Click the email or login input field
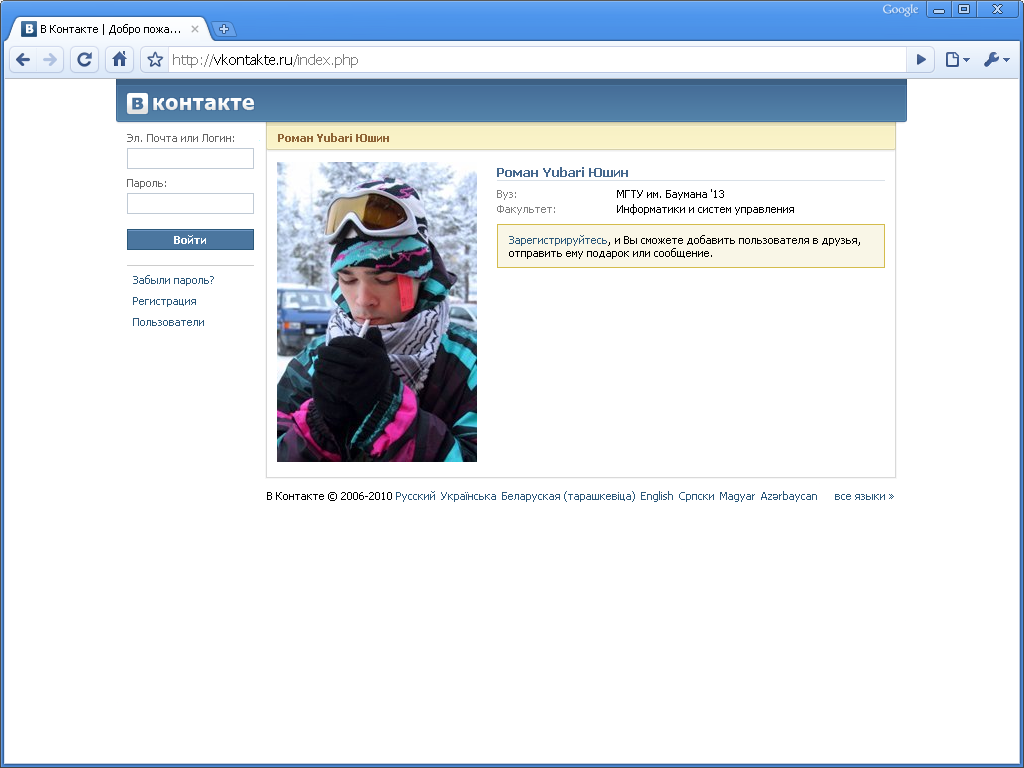Viewport: 1024px width, 768px height. tap(190, 159)
